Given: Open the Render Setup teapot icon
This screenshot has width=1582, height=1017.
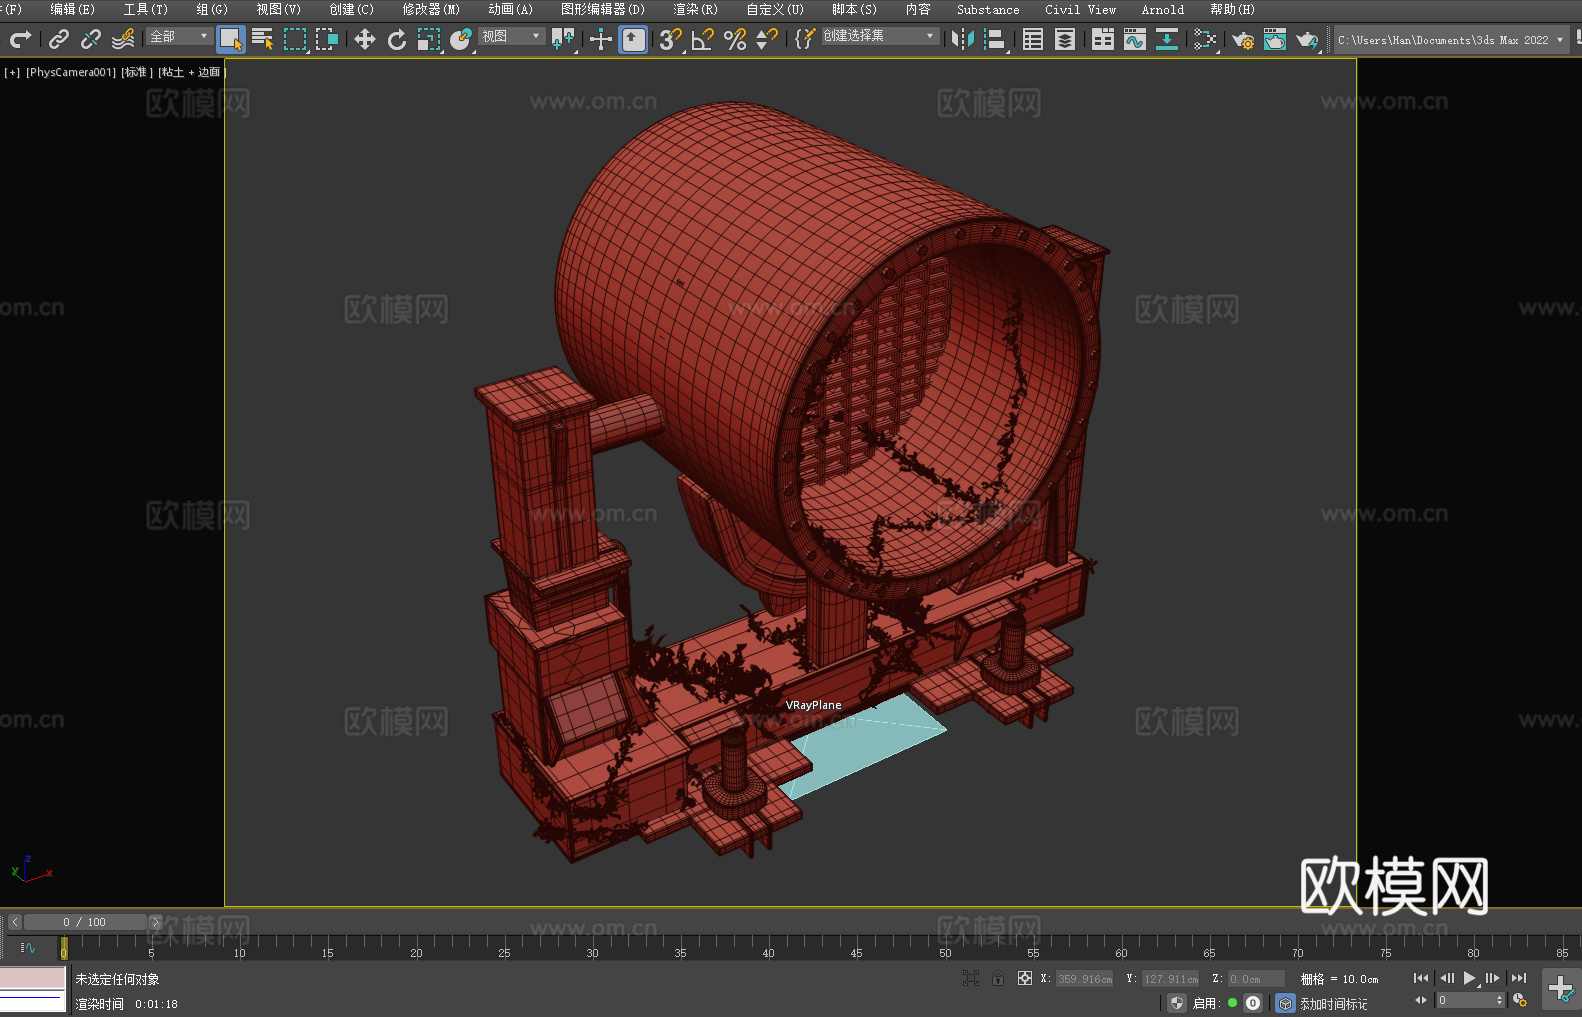Looking at the screenshot, I should [1242, 39].
